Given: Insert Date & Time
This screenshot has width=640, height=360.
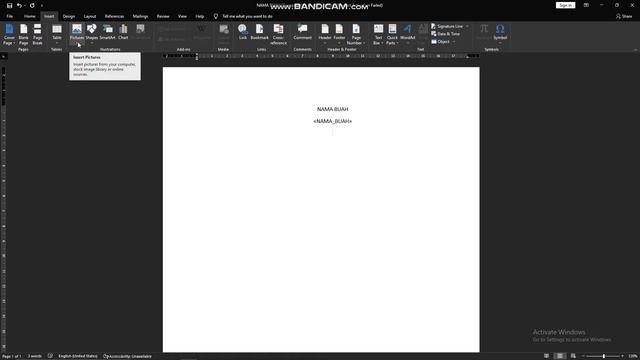Looking at the screenshot, I should 445,34.
